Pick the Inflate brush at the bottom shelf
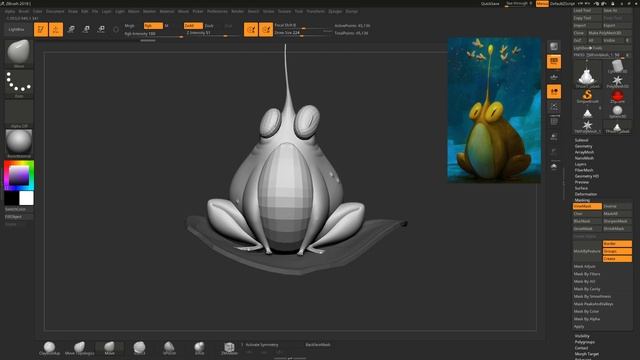This screenshot has height=360, width=640. [x=199, y=348]
